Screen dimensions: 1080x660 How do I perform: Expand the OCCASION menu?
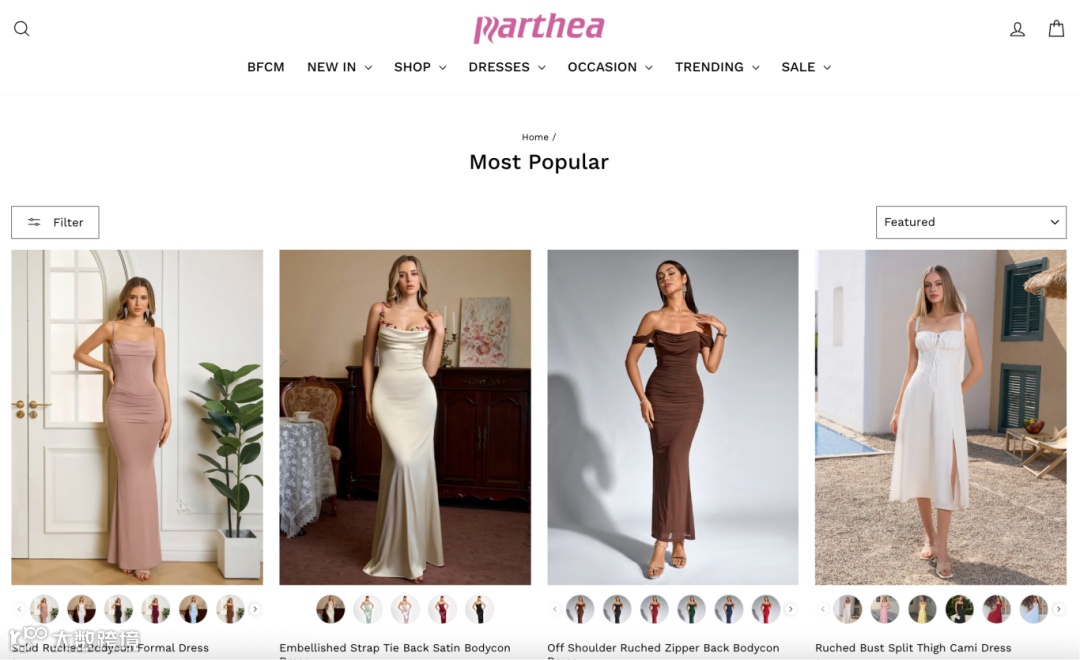610,67
